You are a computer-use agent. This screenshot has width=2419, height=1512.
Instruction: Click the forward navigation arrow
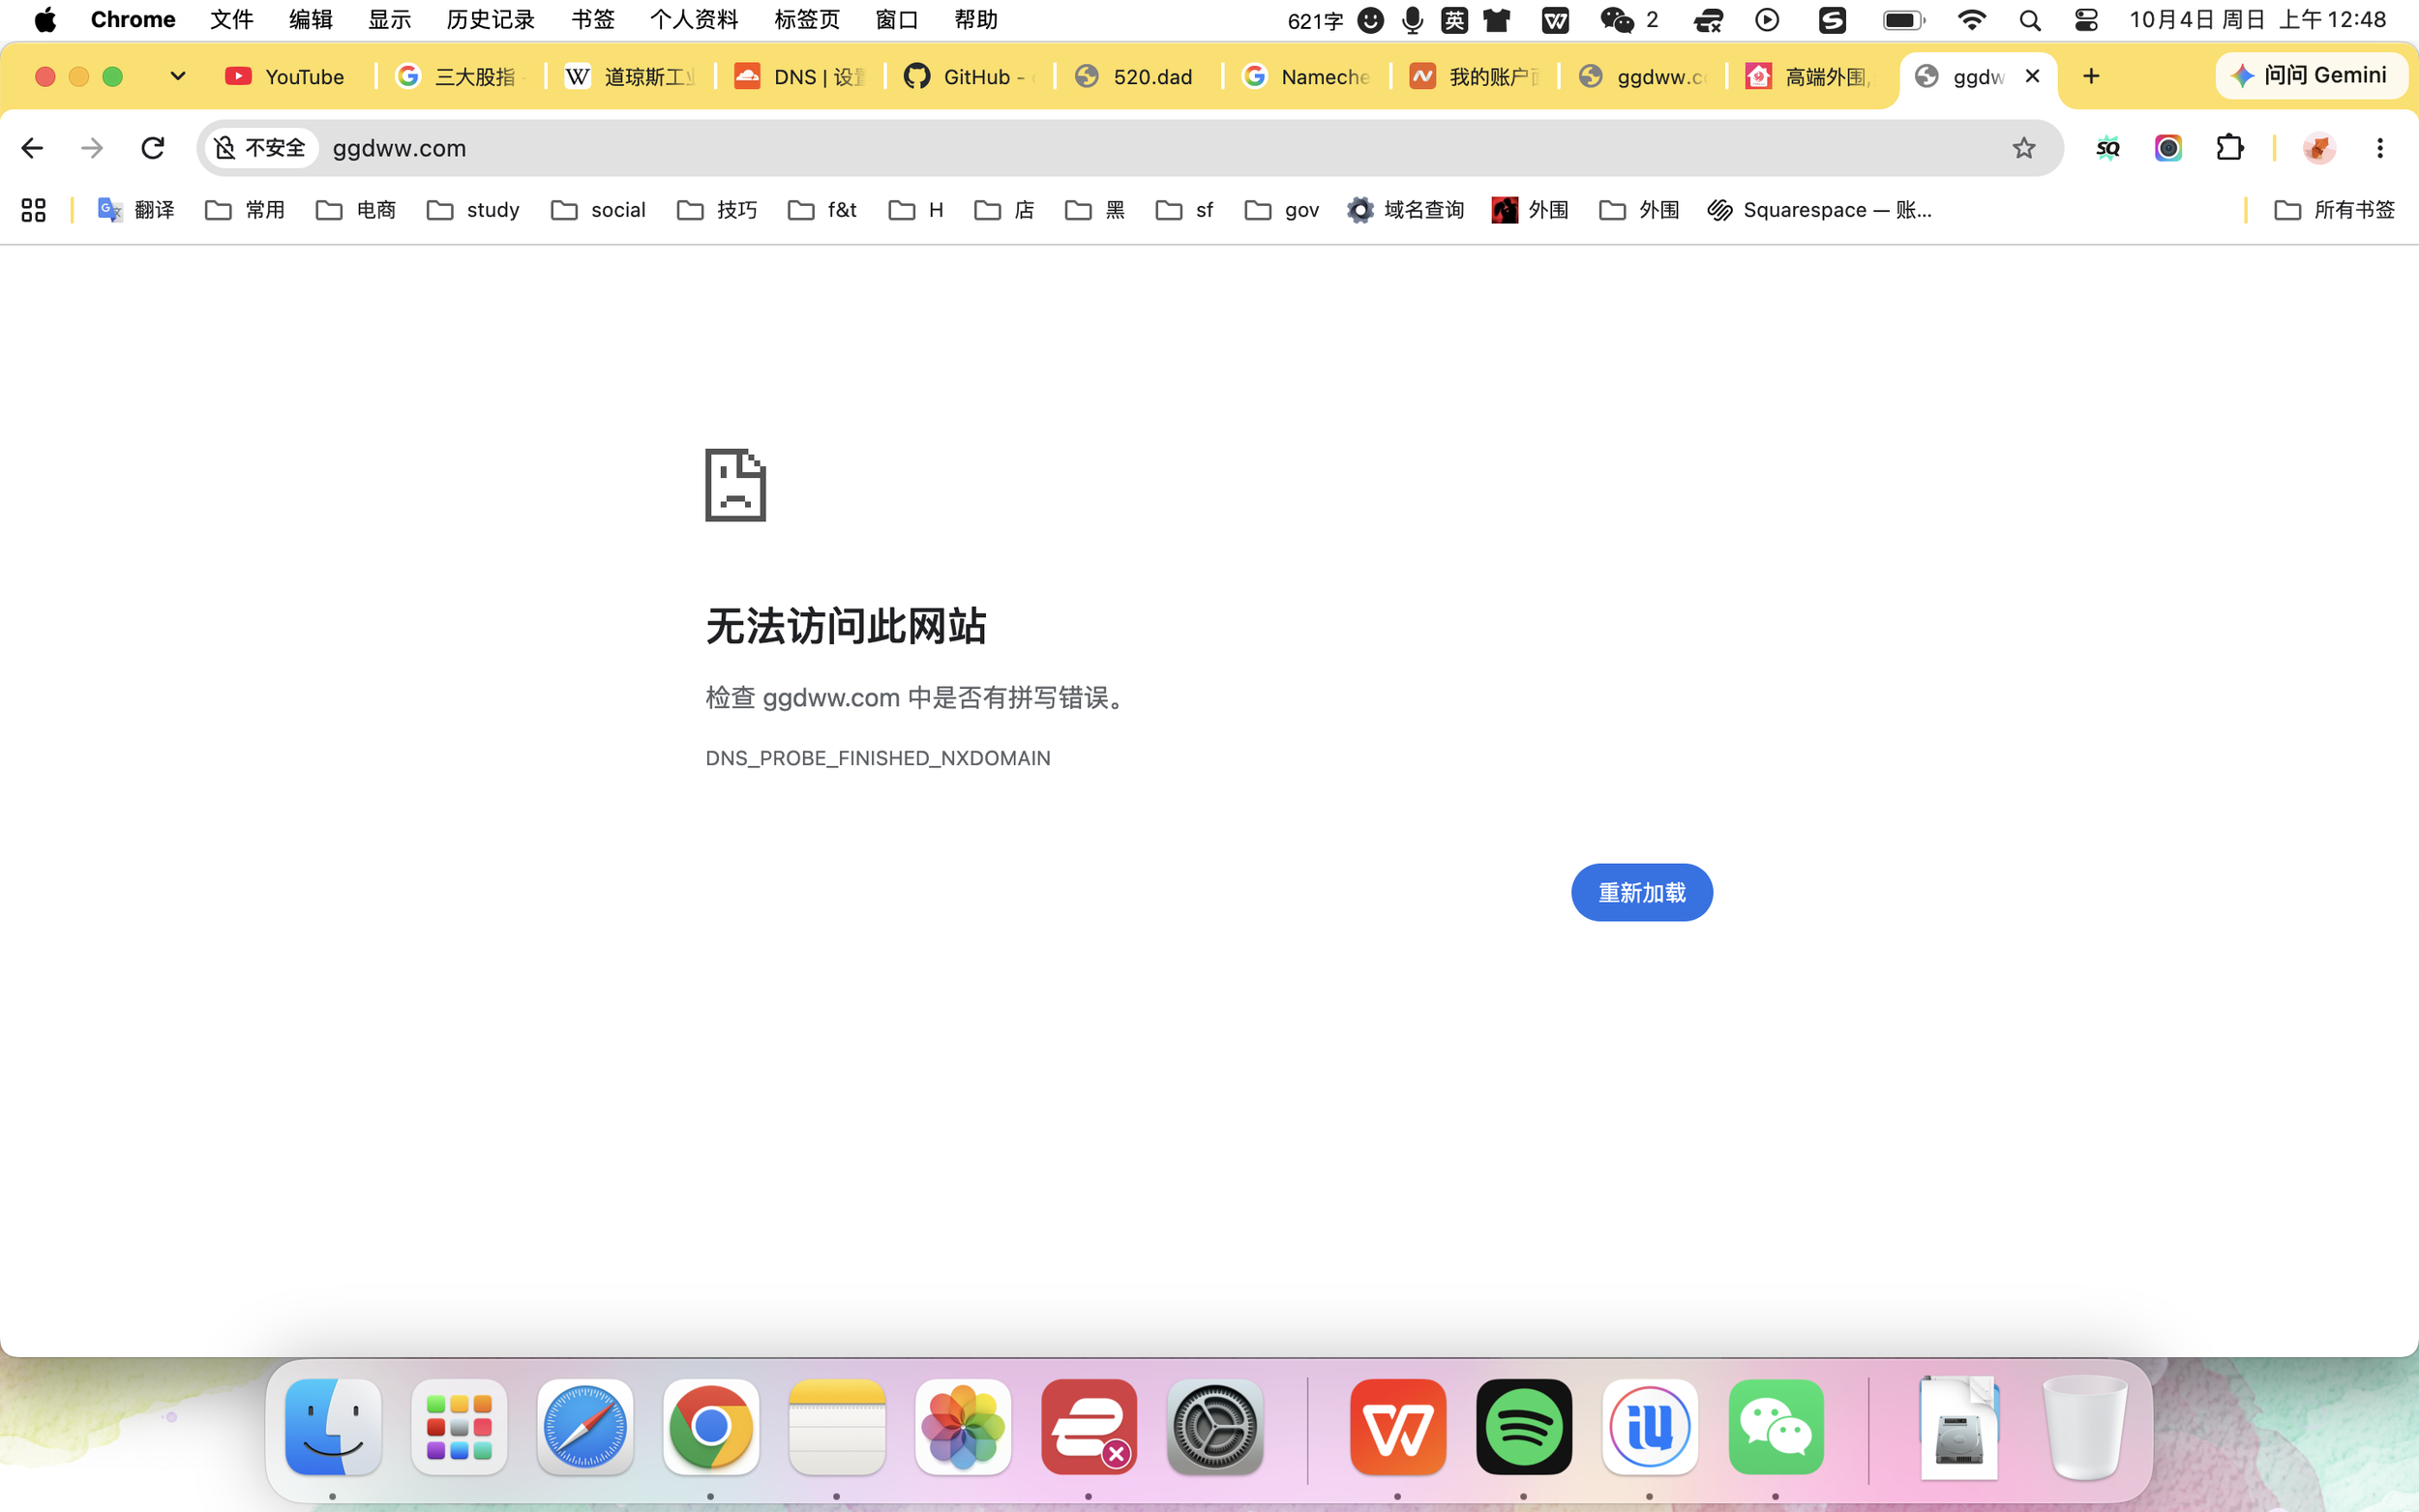(x=92, y=148)
